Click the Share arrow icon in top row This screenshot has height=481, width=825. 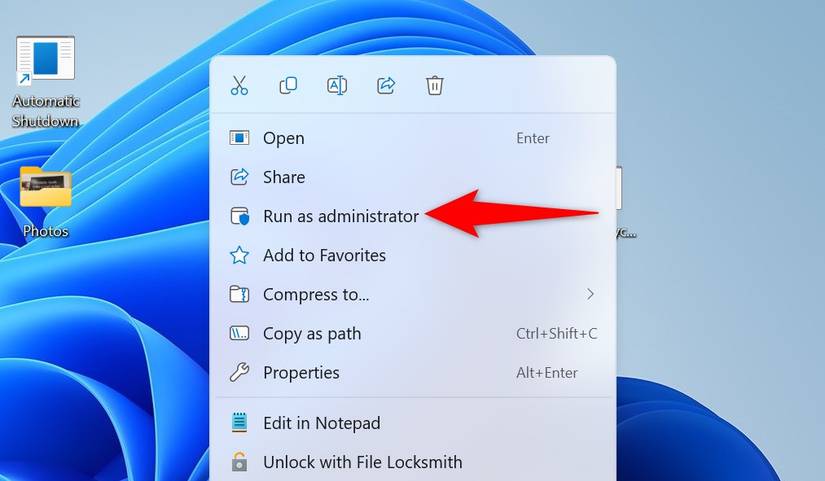pos(386,85)
